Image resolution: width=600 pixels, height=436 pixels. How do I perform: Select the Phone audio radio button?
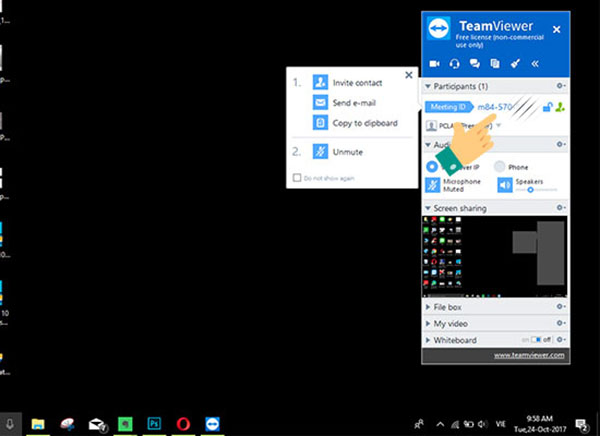point(499,167)
